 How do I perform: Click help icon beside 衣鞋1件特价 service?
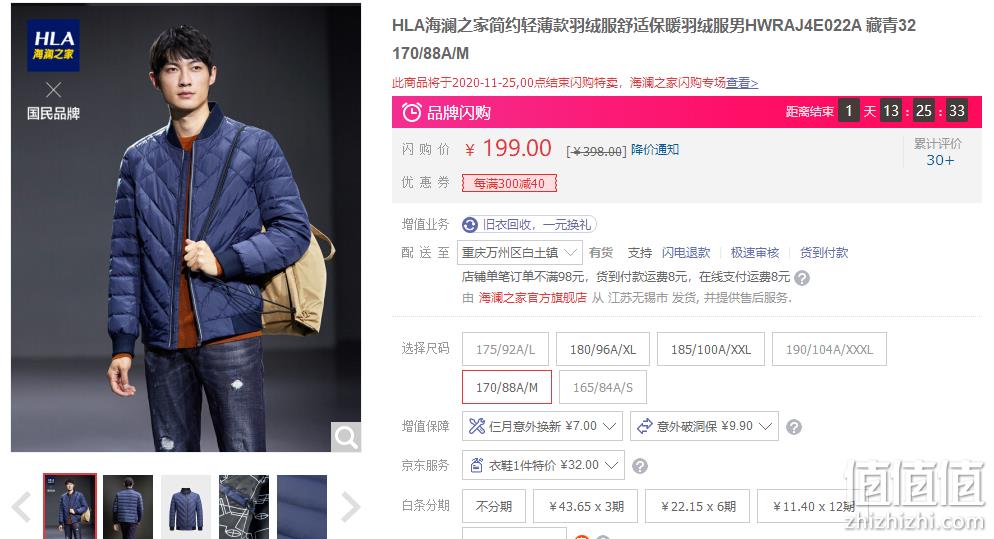coord(640,466)
